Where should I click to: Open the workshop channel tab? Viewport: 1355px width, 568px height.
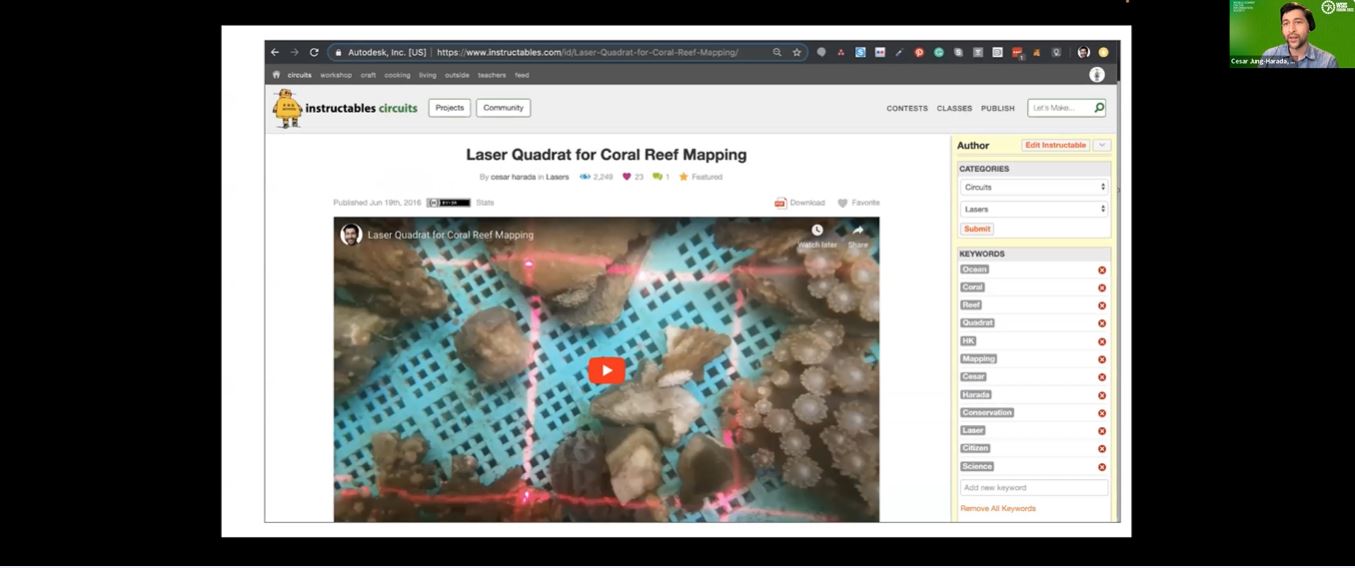click(336, 75)
